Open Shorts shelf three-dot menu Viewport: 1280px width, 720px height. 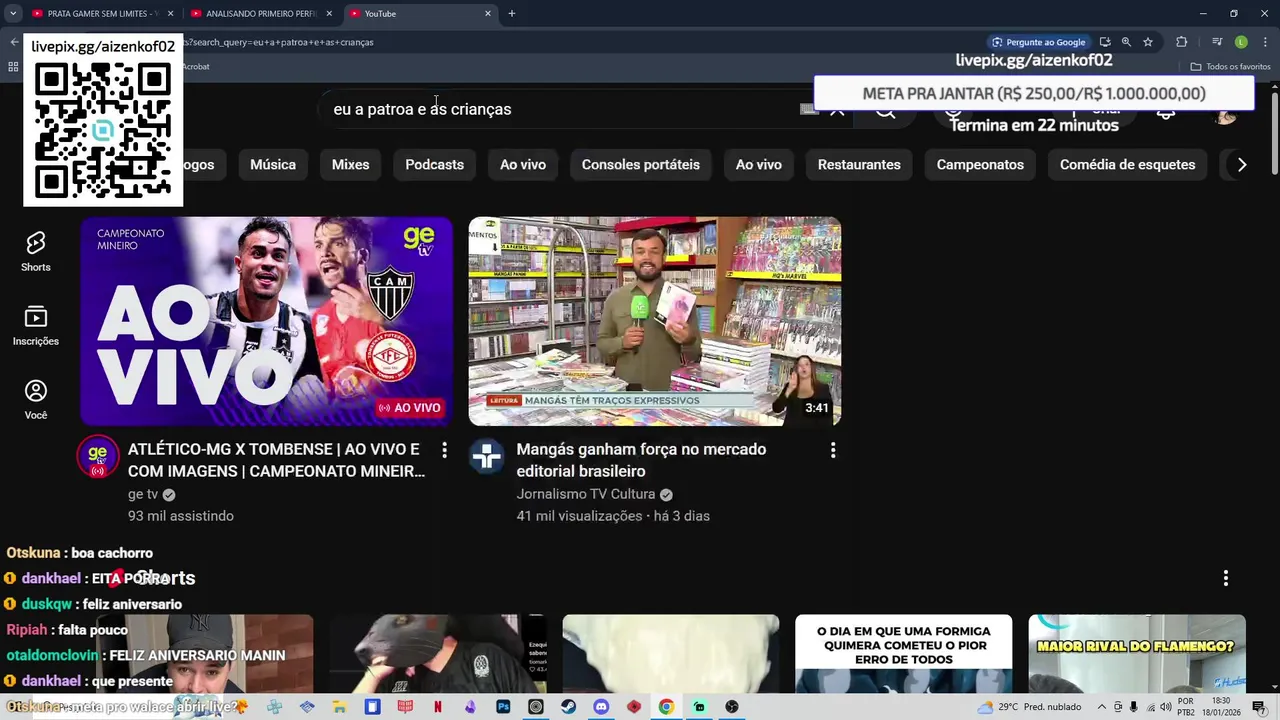click(1225, 578)
